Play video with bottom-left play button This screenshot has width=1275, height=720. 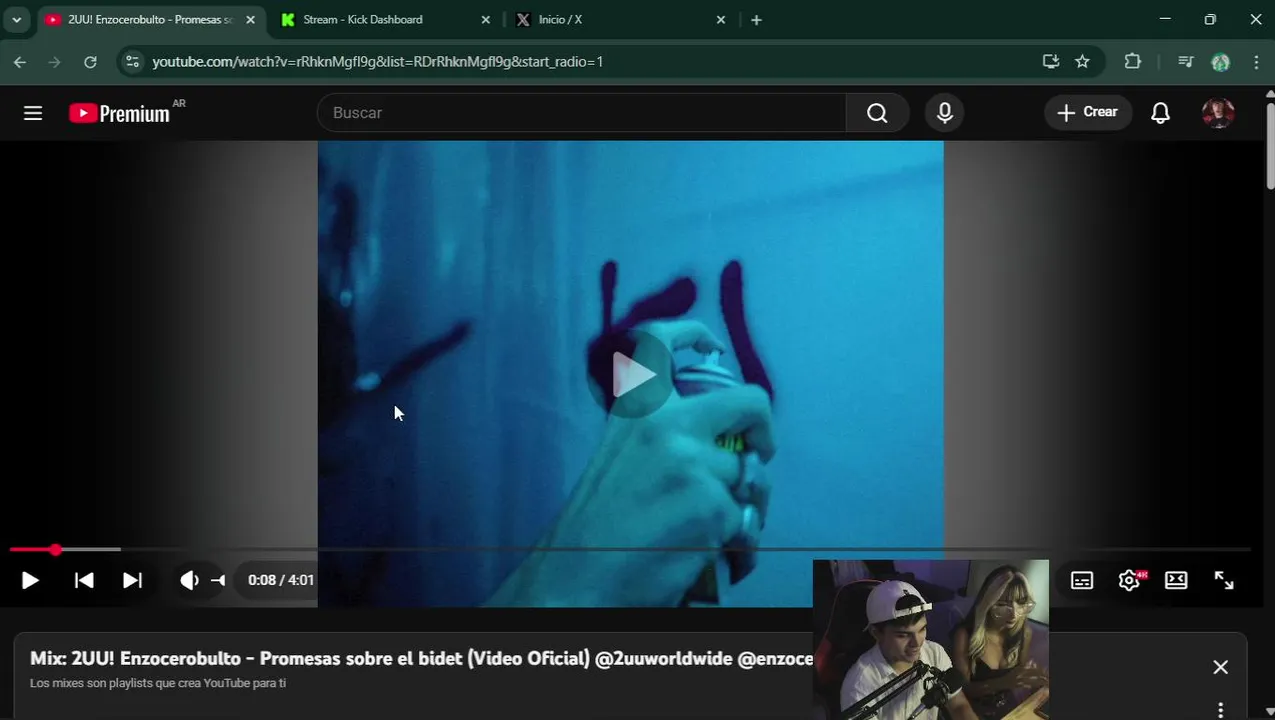pos(30,580)
